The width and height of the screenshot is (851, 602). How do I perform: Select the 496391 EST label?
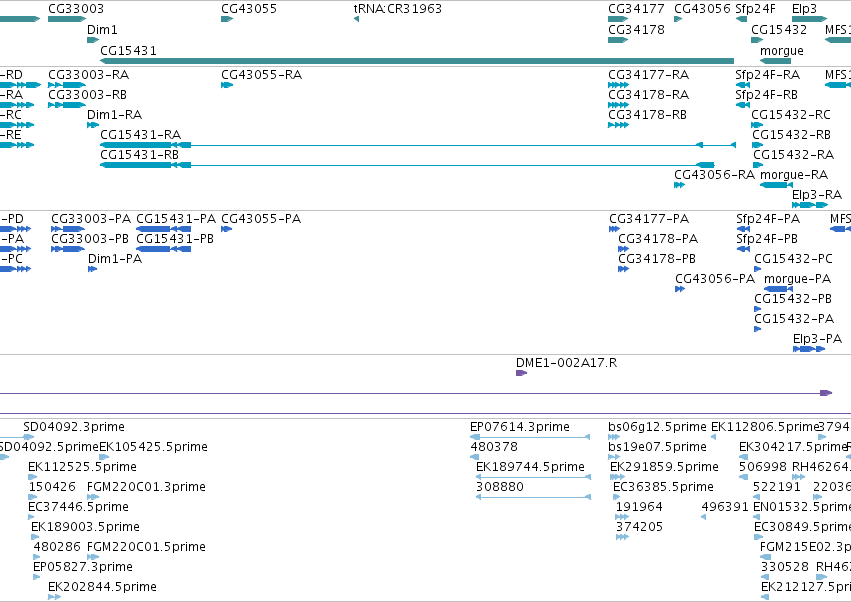725,506
